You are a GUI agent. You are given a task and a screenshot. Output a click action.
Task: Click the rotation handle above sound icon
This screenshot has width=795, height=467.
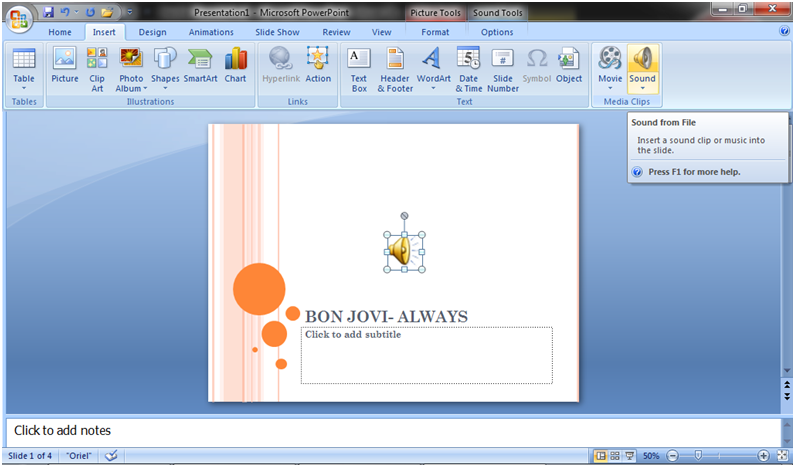pos(404,216)
